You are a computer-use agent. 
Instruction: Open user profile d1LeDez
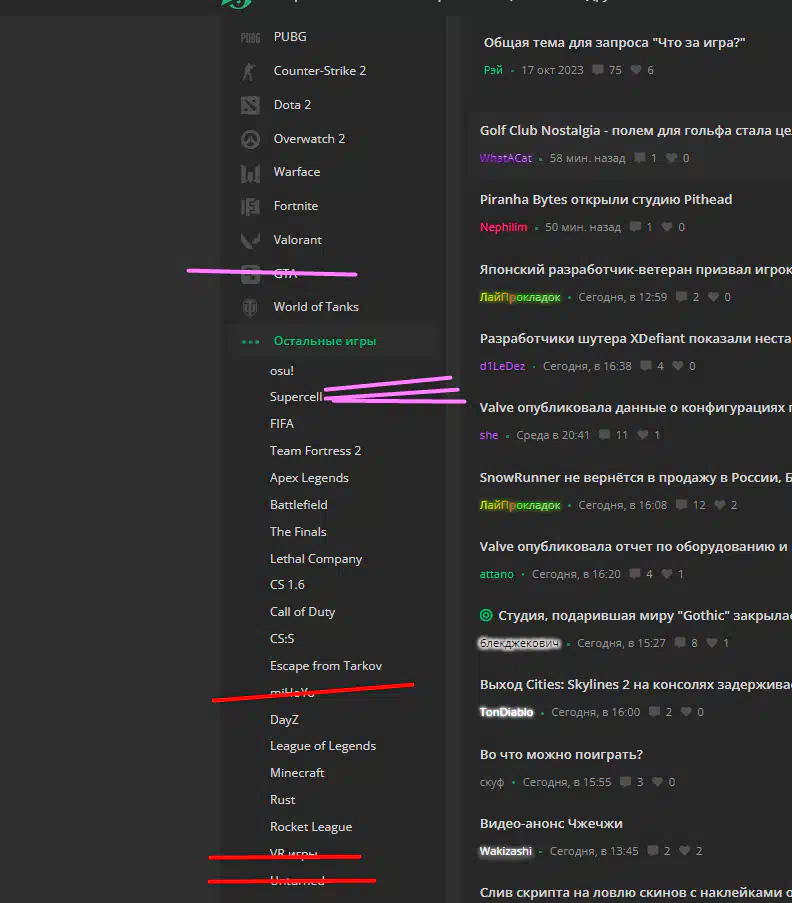pos(502,366)
